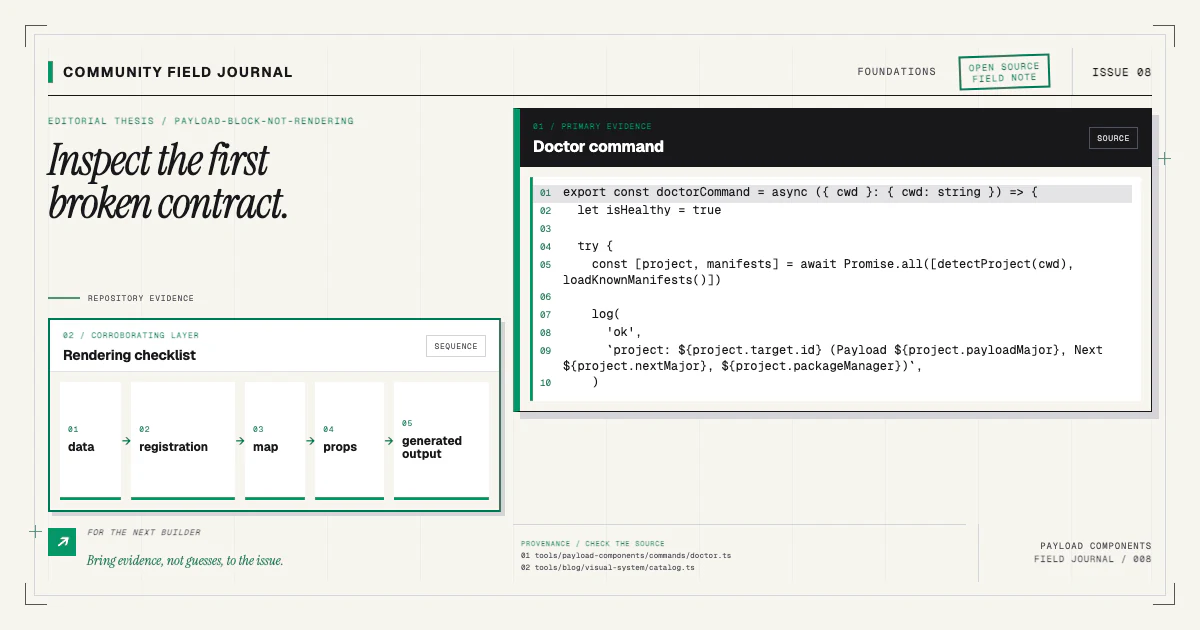Click code line 08 'ok',

tap(624, 332)
